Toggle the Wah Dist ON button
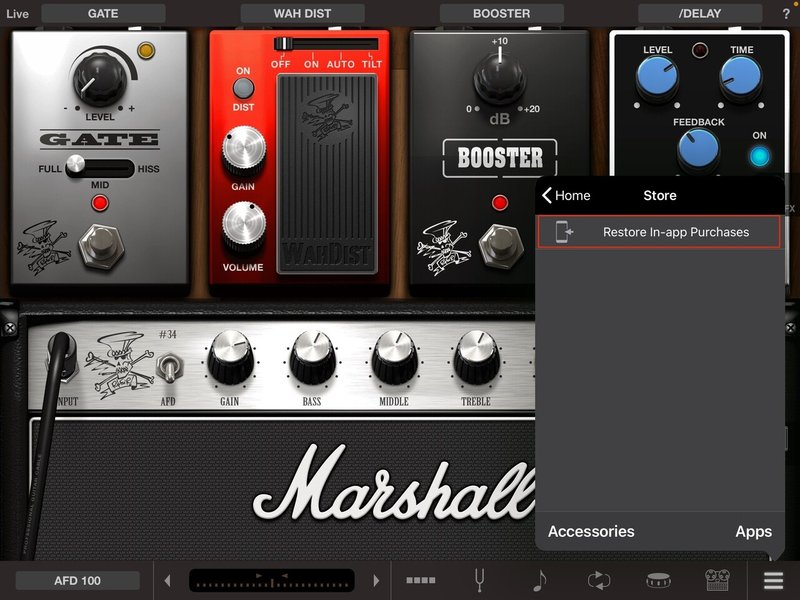Image resolution: width=800 pixels, height=600 pixels. click(x=243, y=88)
